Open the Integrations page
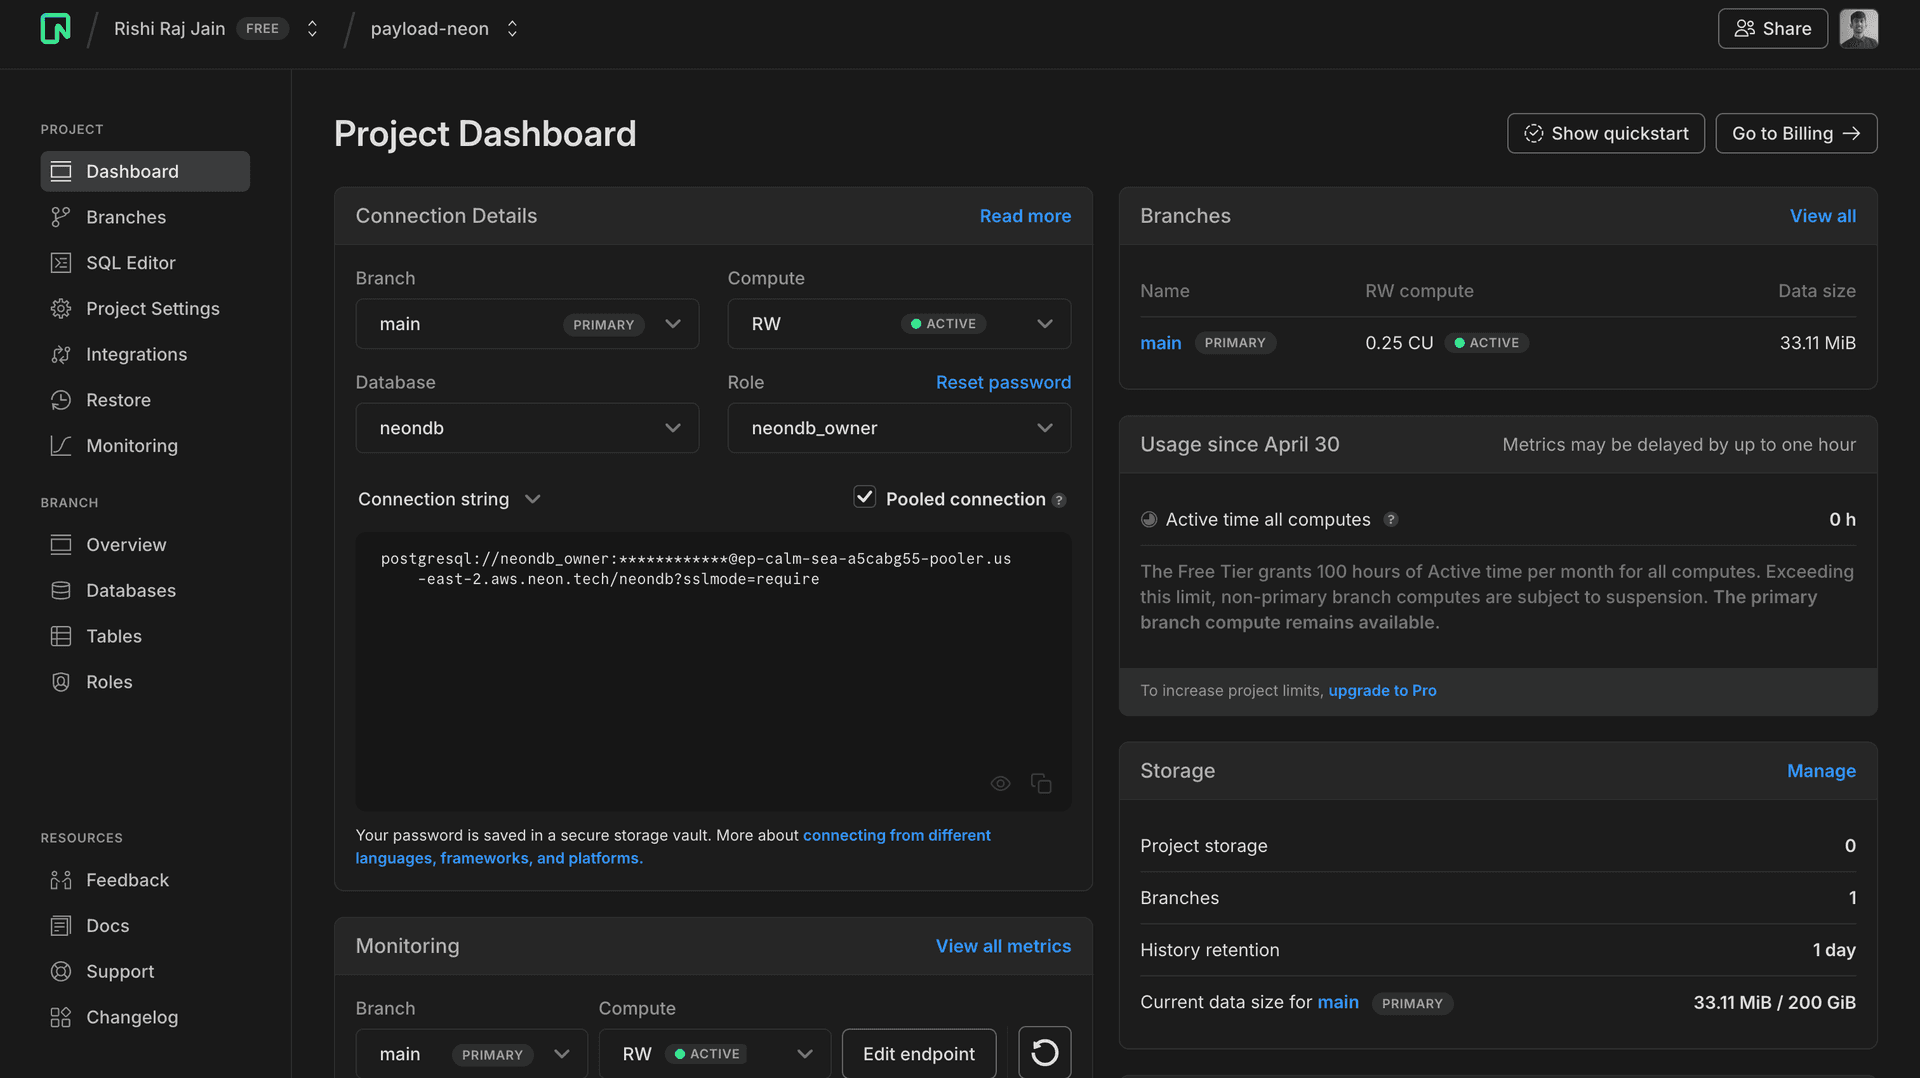1920x1078 pixels. [136, 354]
